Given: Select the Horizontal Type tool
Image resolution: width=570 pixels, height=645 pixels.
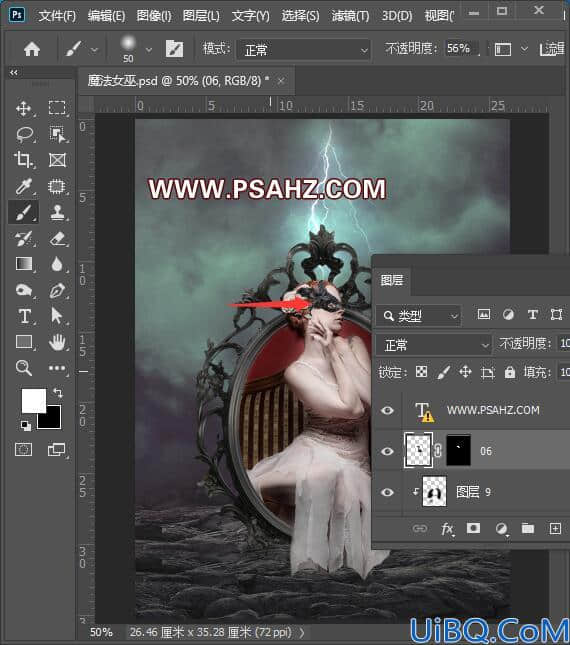Looking at the screenshot, I should (x=25, y=316).
